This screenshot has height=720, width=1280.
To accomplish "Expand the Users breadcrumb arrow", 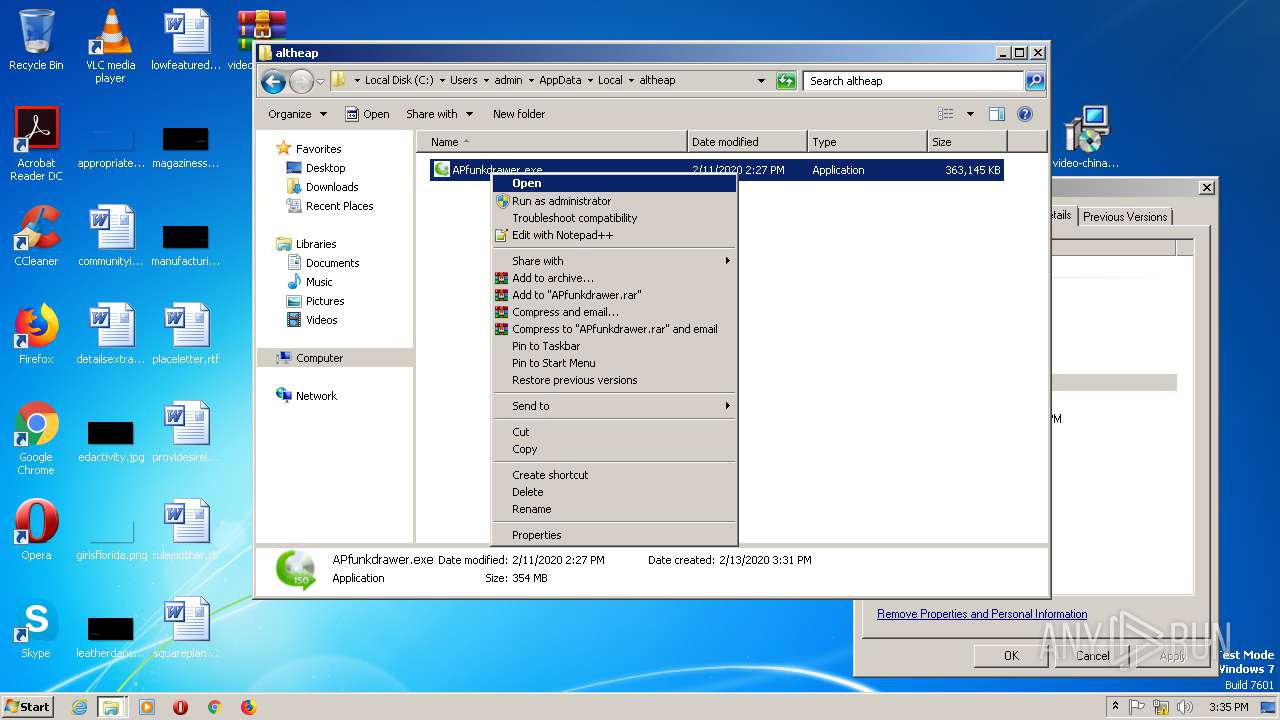I will point(485,80).
